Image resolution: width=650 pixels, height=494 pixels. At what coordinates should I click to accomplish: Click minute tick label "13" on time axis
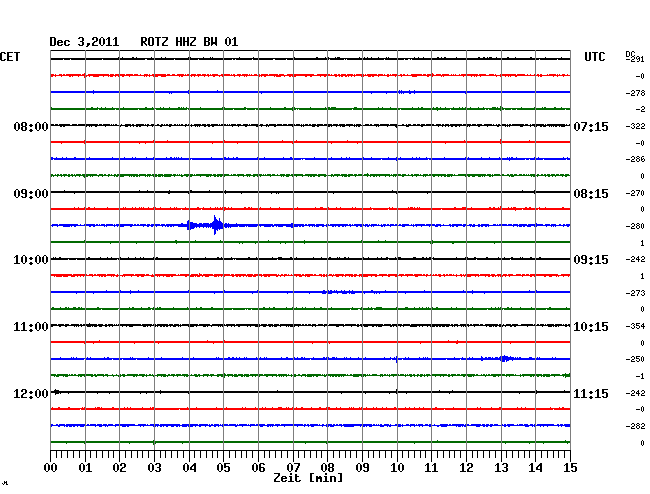pyautogui.click(x=501, y=468)
